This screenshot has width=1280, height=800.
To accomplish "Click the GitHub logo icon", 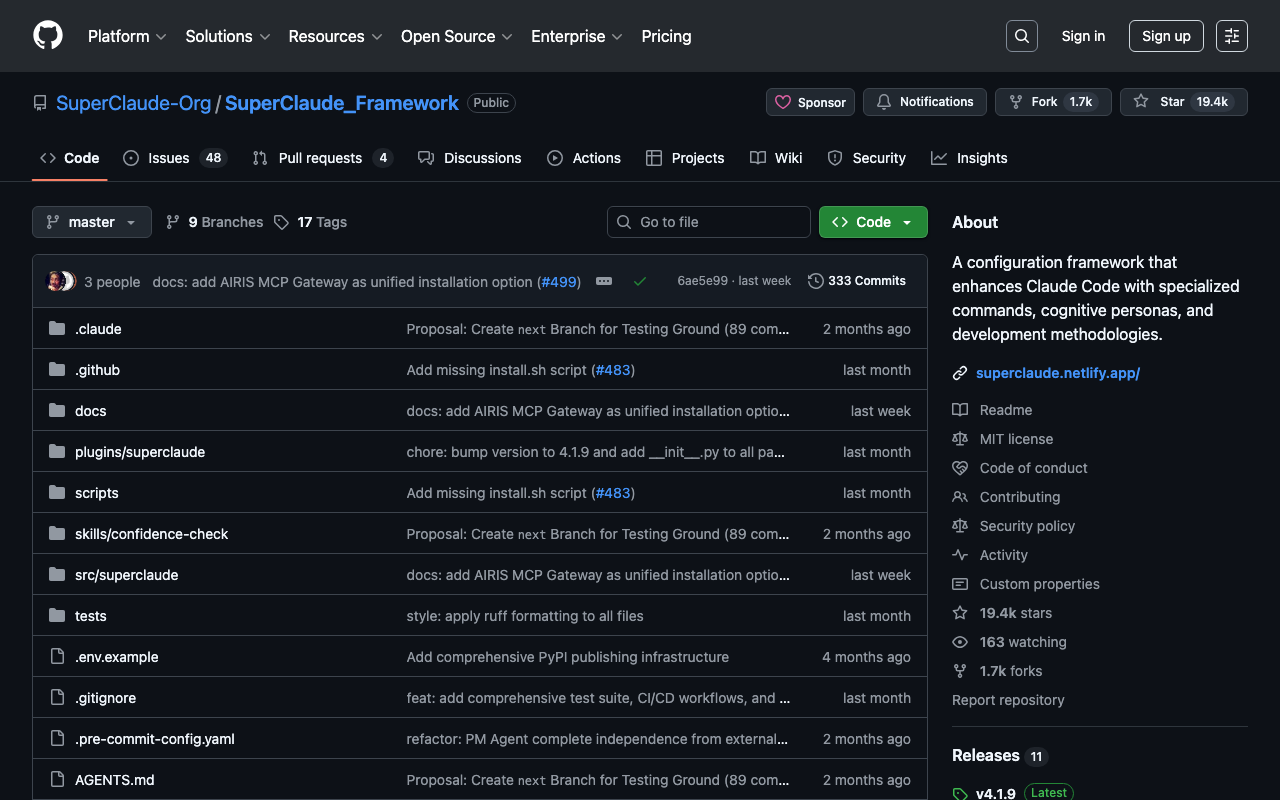I will (x=48, y=36).
